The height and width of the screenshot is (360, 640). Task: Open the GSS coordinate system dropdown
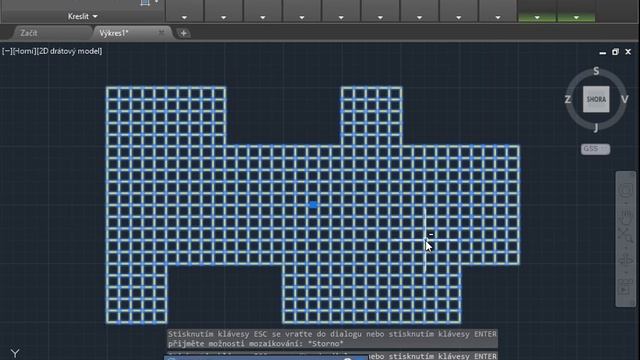596,149
